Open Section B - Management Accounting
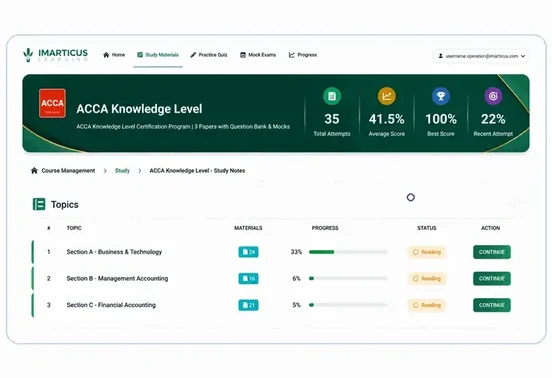 117,278
